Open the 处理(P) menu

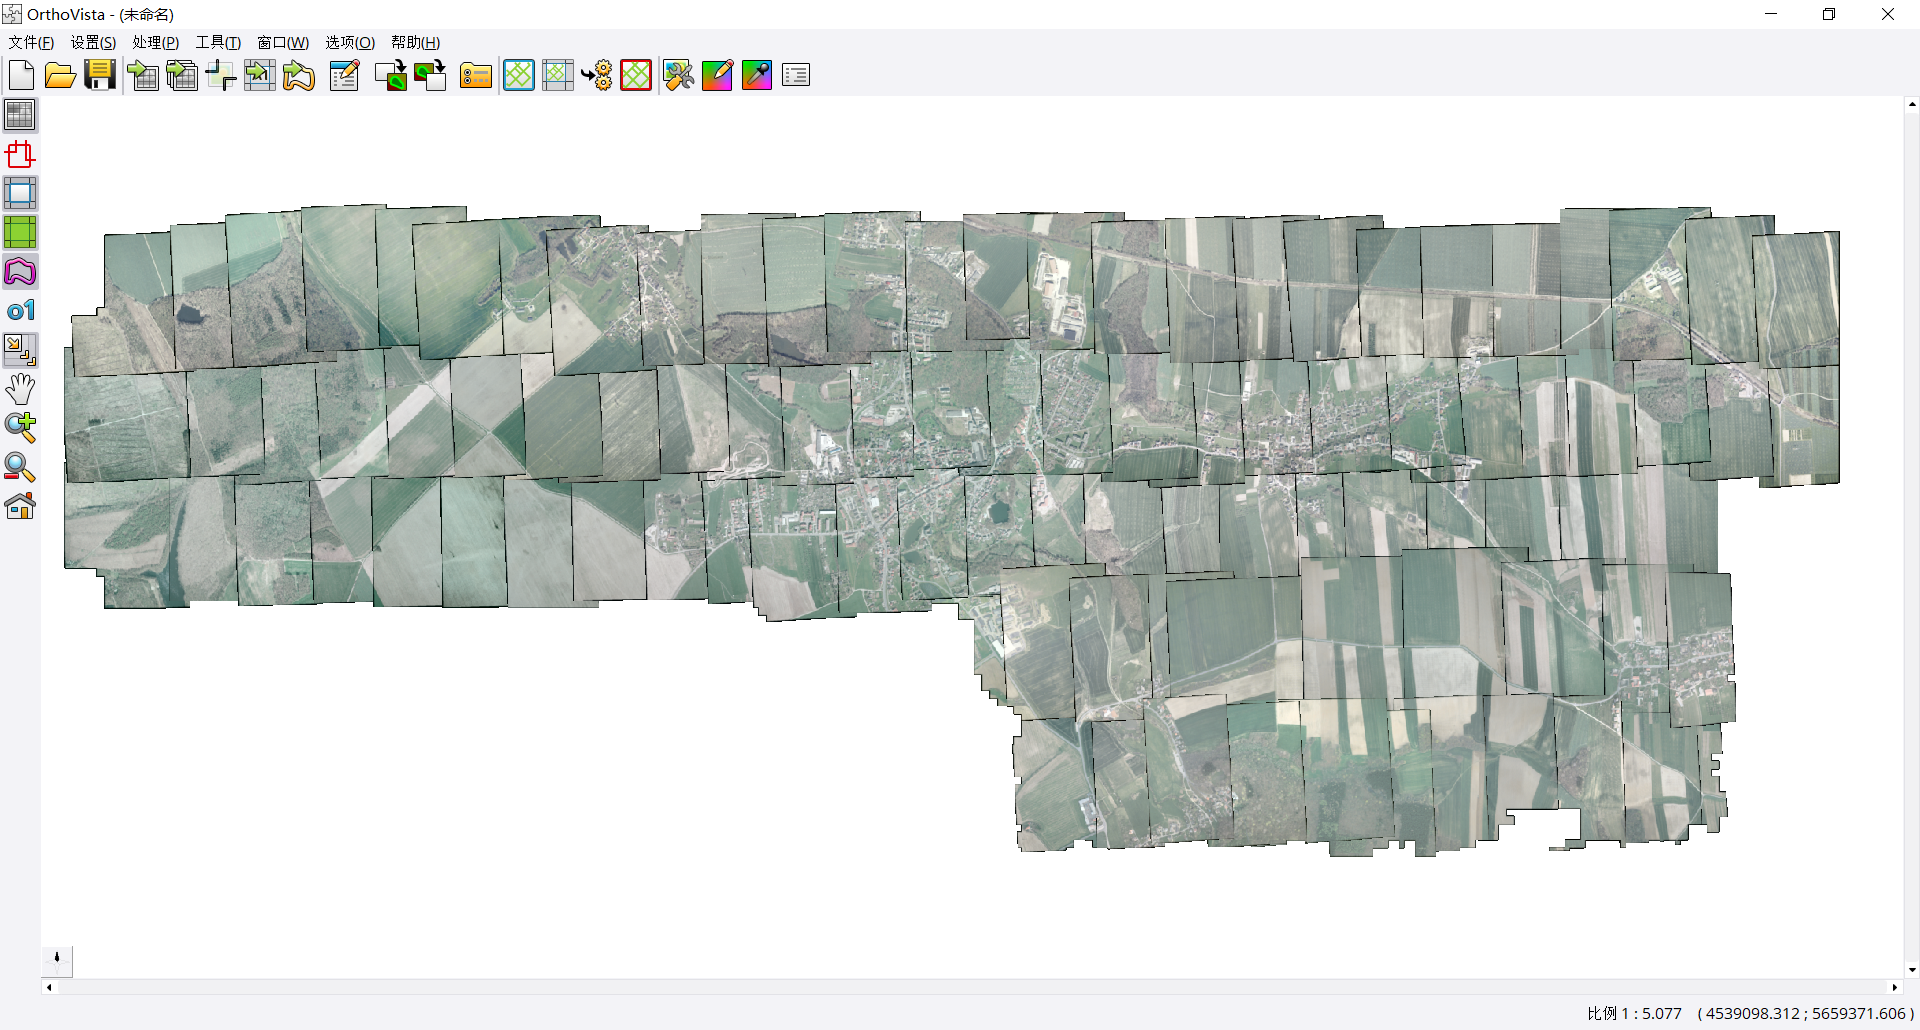click(x=155, y=42)
